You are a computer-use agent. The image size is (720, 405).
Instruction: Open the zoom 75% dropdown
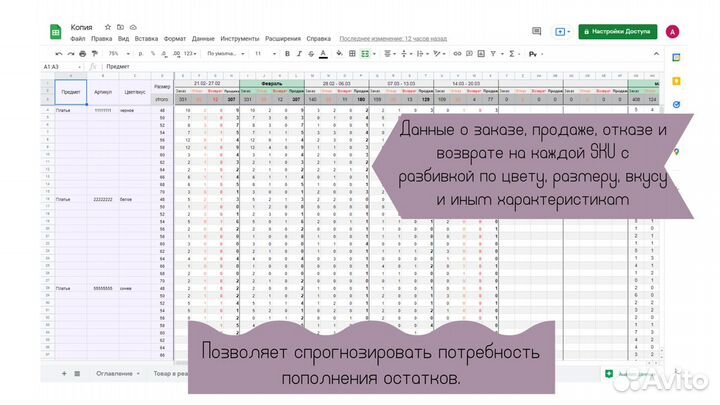click(119, 54)
